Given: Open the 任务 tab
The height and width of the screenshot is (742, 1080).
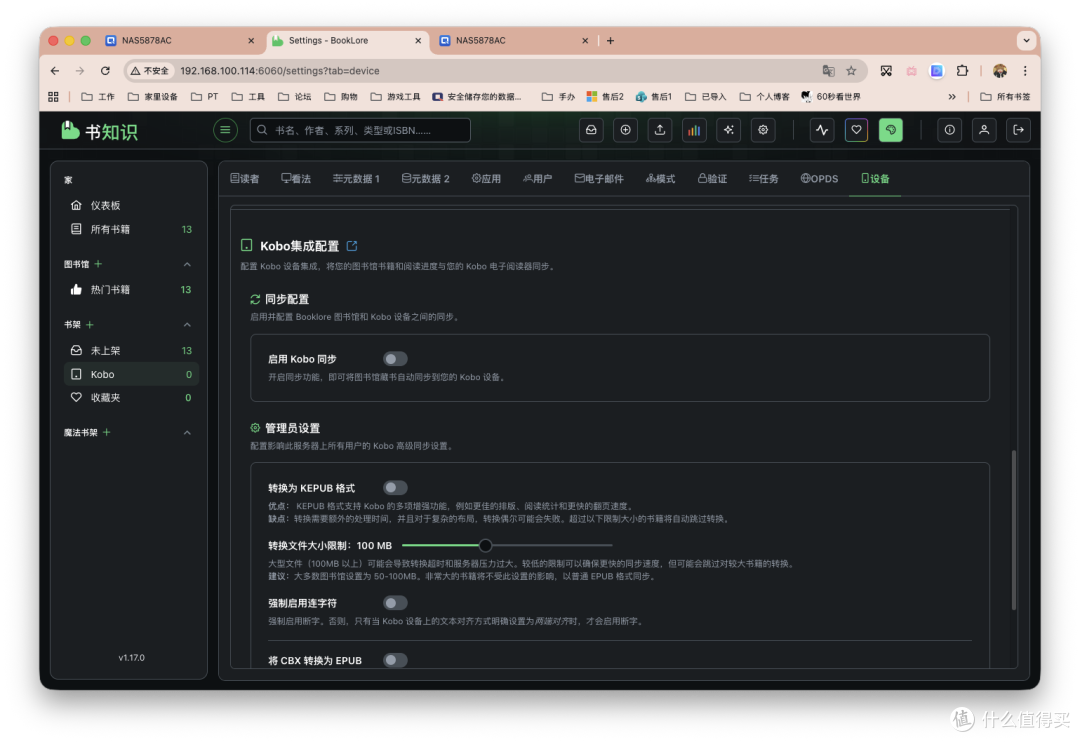Looking at the screenshot, I should click(764, 178).
